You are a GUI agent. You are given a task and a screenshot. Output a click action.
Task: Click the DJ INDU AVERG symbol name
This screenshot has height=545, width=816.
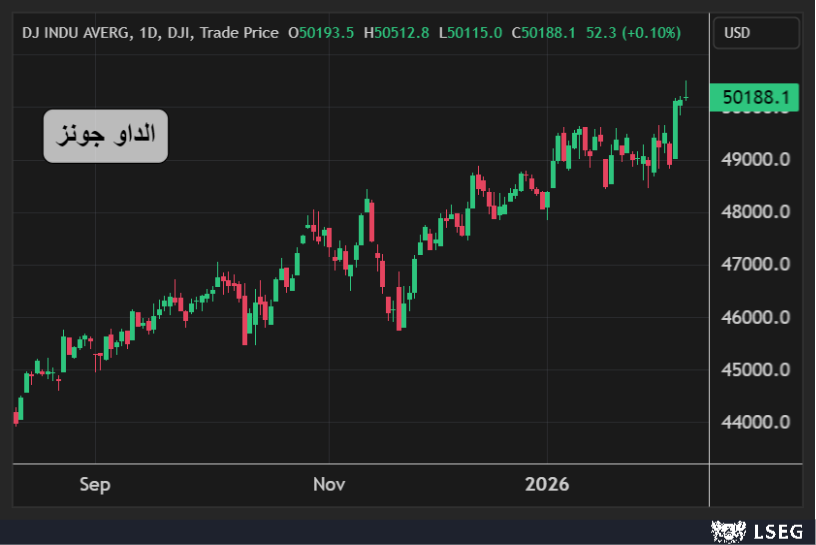pyautogui.click(x=76, y=33)
